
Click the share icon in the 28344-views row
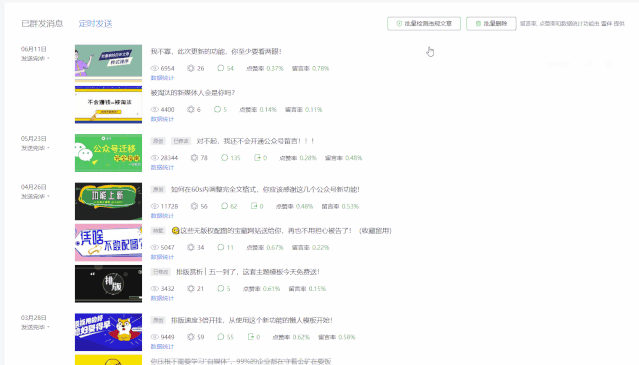coord(257,157)
